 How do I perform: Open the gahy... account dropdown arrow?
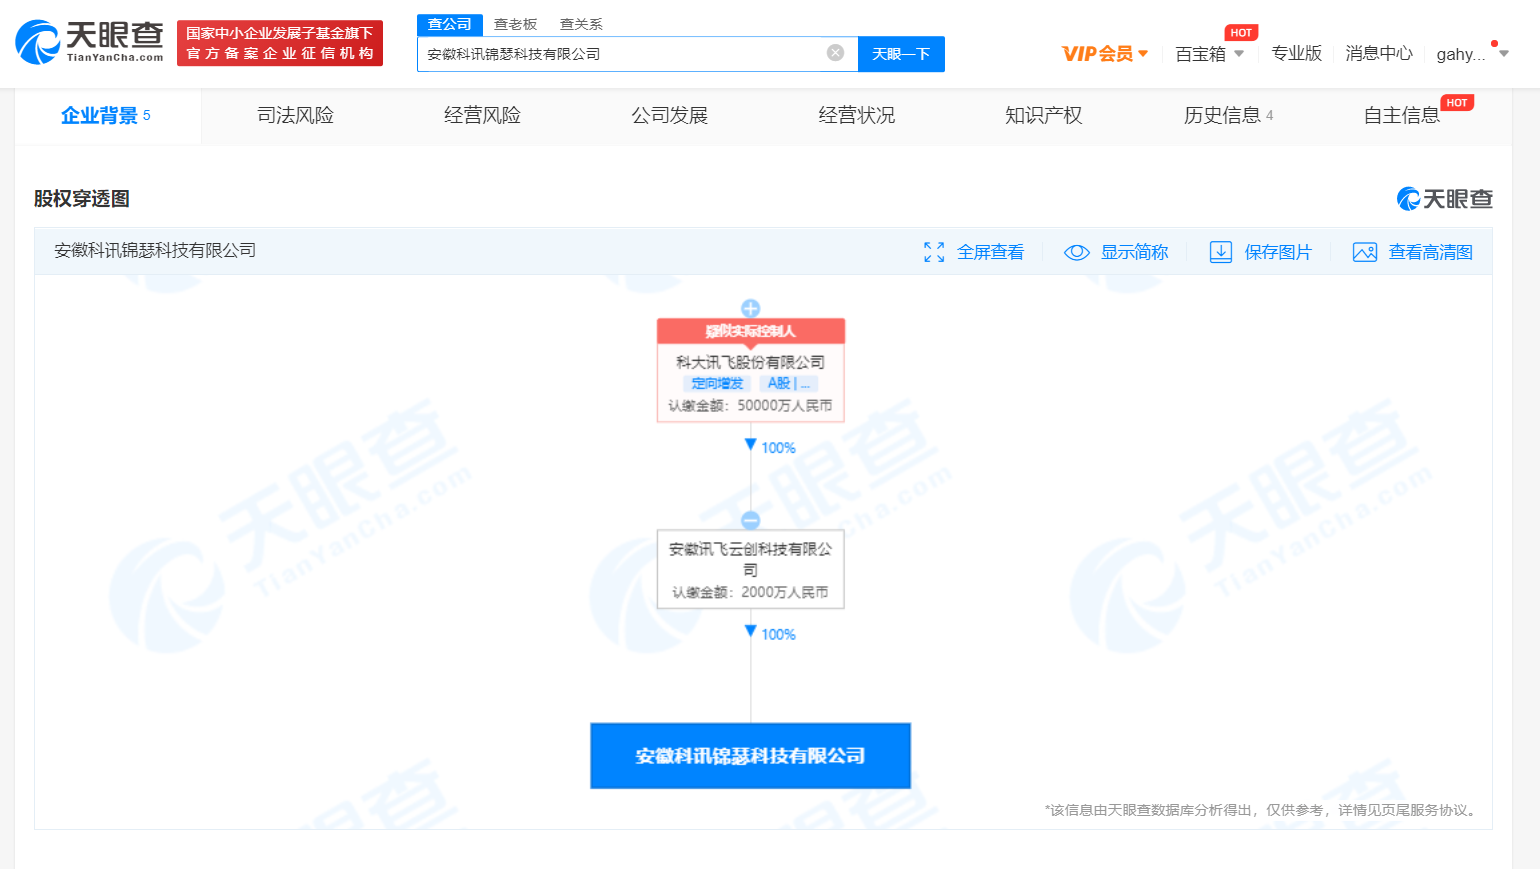click(x=1504, y=54)
